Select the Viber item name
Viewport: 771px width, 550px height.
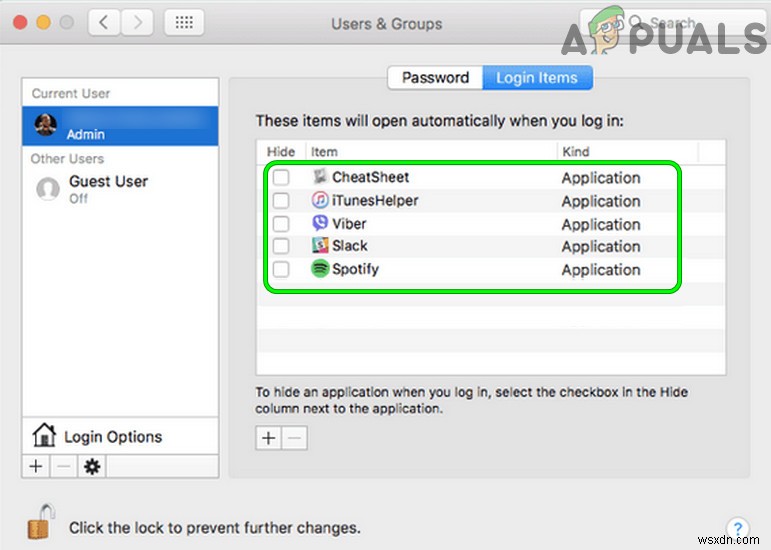(349, 224)
